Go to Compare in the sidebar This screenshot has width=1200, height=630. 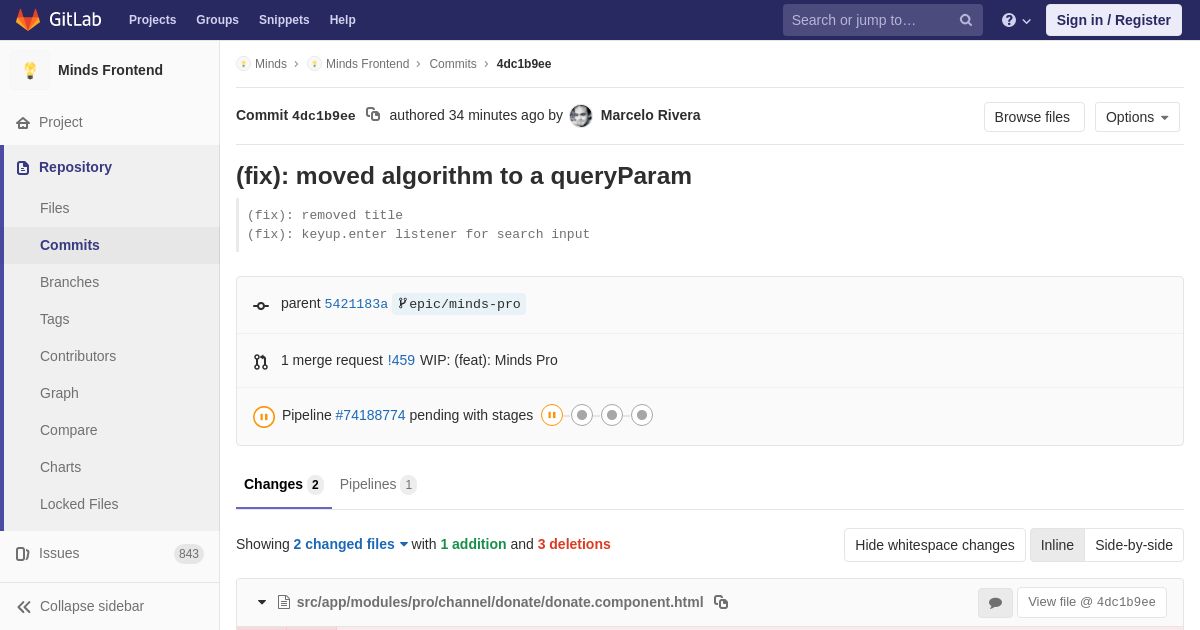pos(69,430)
